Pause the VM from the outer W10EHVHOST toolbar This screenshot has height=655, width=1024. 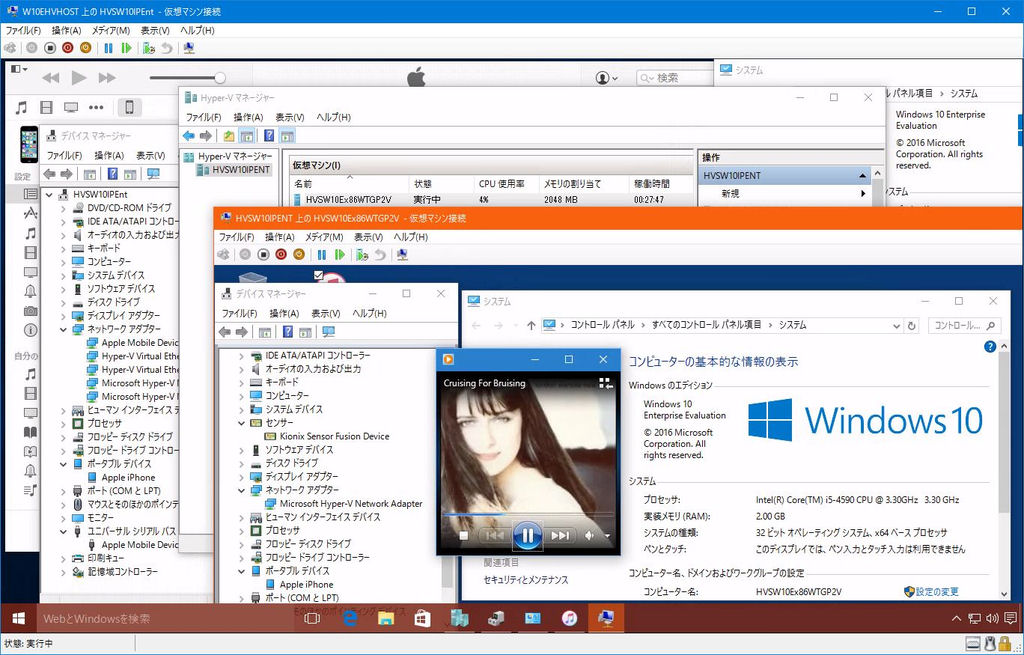(108, 48)
